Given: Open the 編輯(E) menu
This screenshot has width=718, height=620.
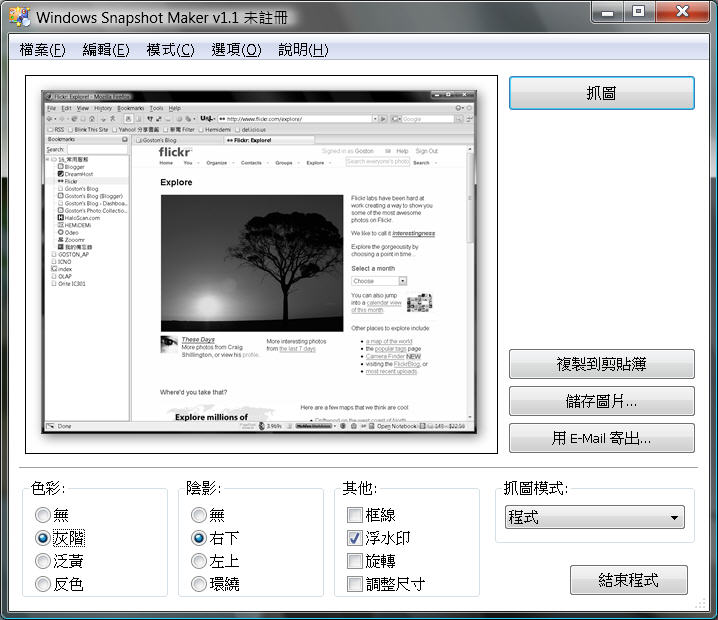Looking at the screenshot, I should pos(106,49).
